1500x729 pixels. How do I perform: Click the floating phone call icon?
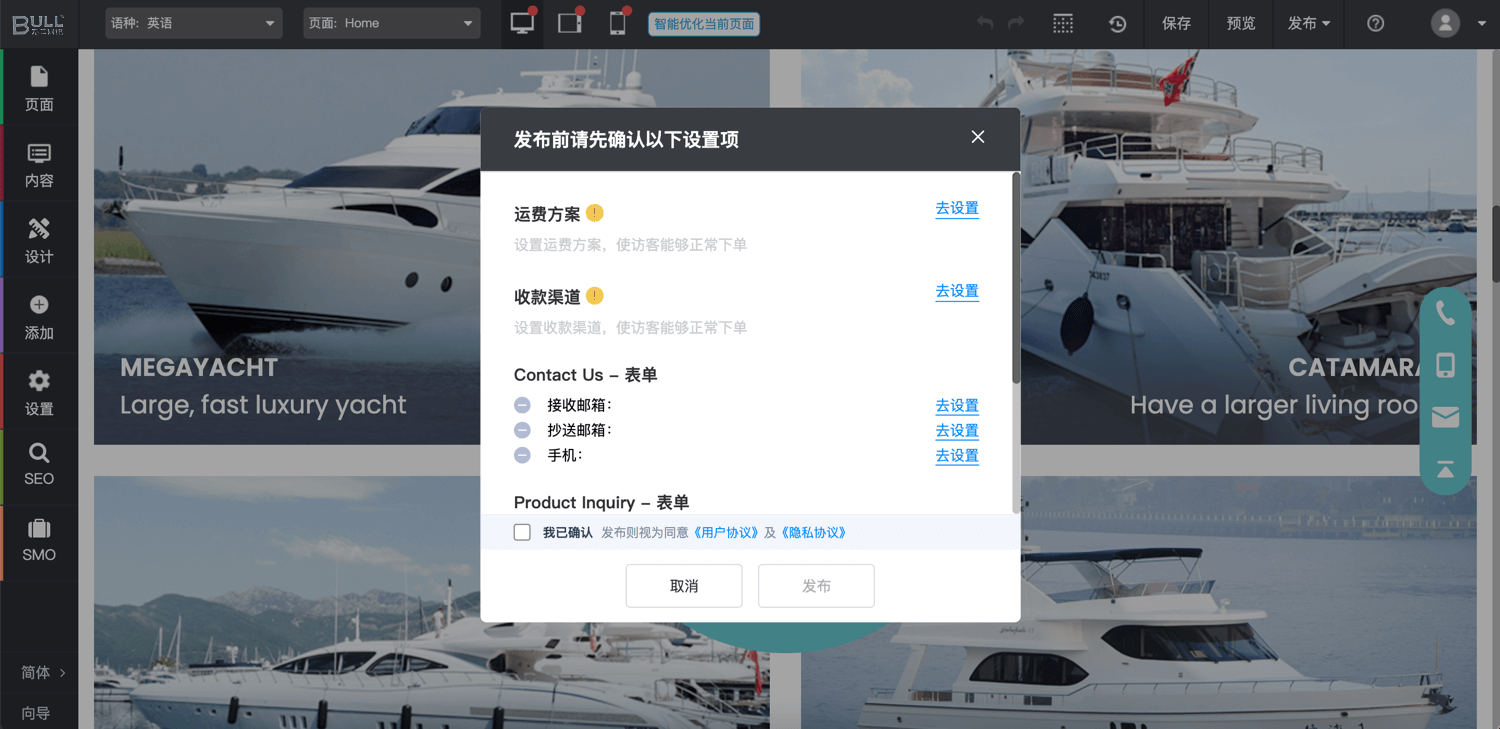[1445, 313]
